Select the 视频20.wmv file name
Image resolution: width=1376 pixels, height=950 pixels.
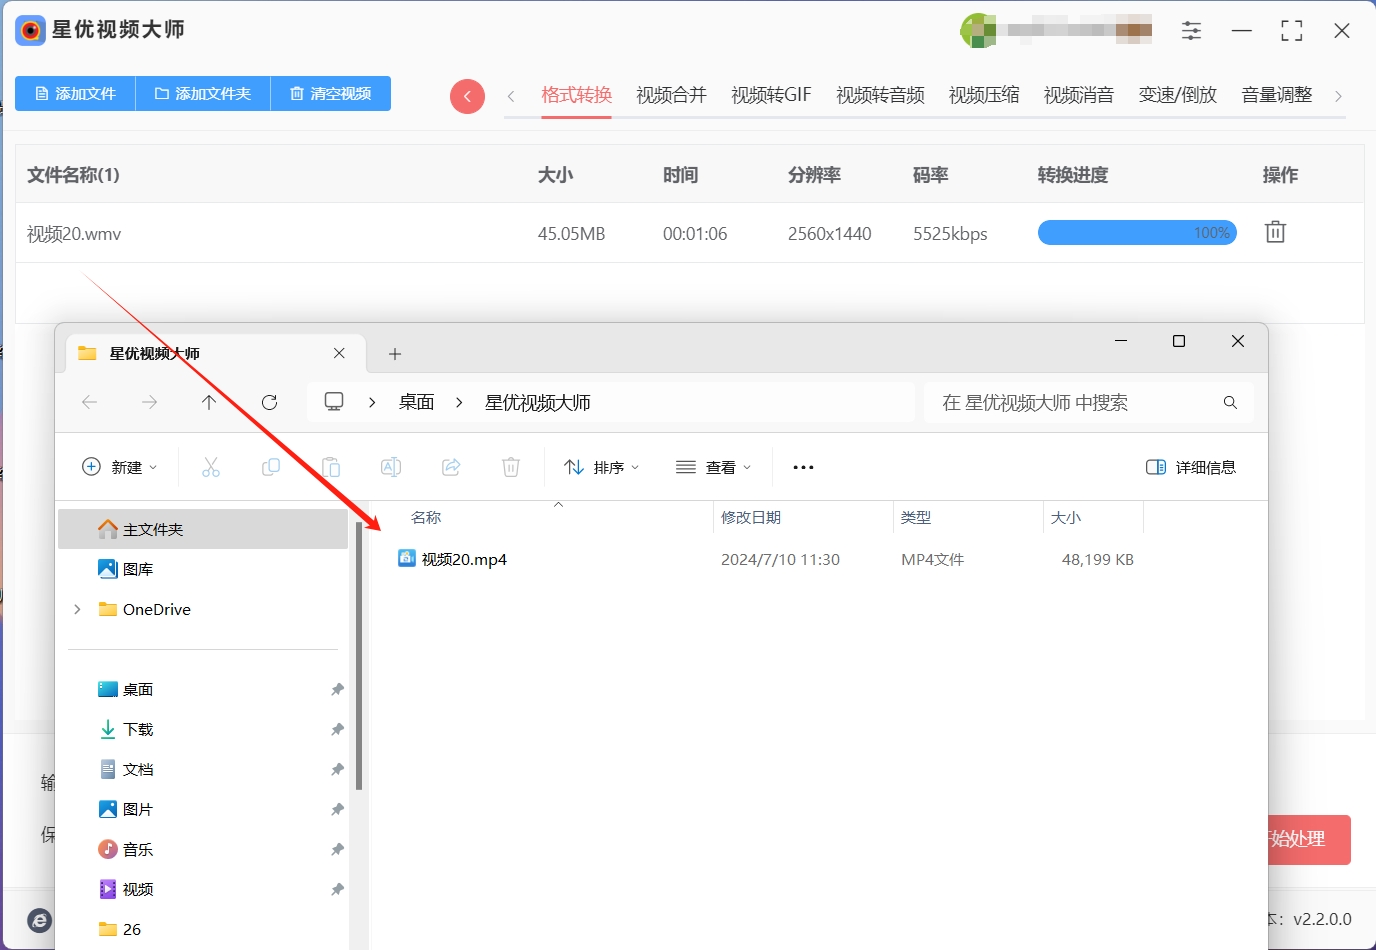point(74,234)
